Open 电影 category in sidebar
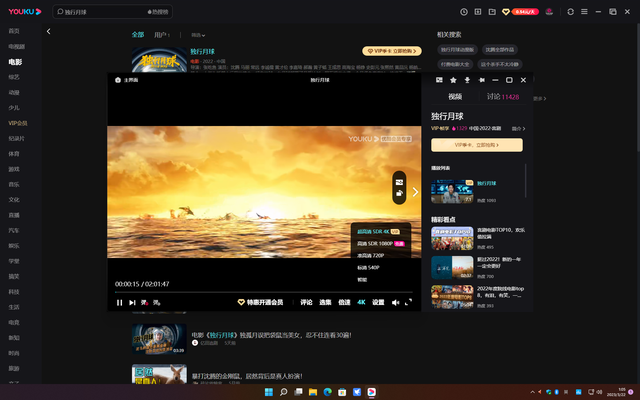The height and width of the screenshot is (400, 640). (15, 62)
